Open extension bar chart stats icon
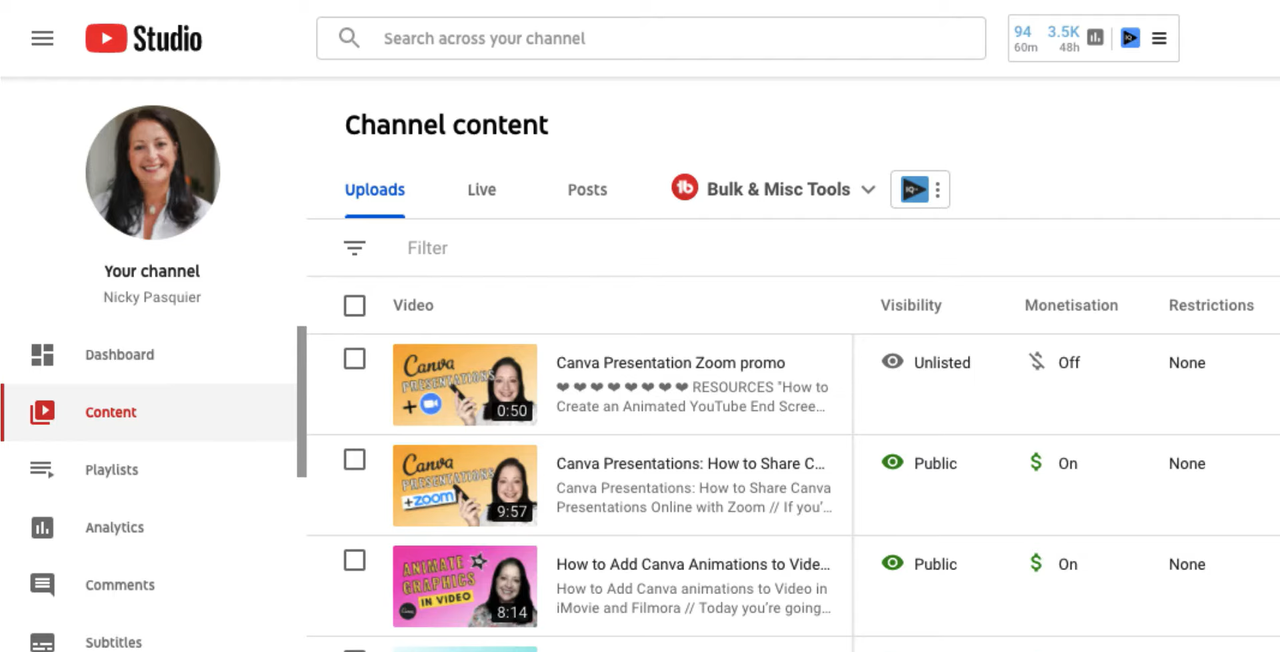 [x=1096, y=38]
